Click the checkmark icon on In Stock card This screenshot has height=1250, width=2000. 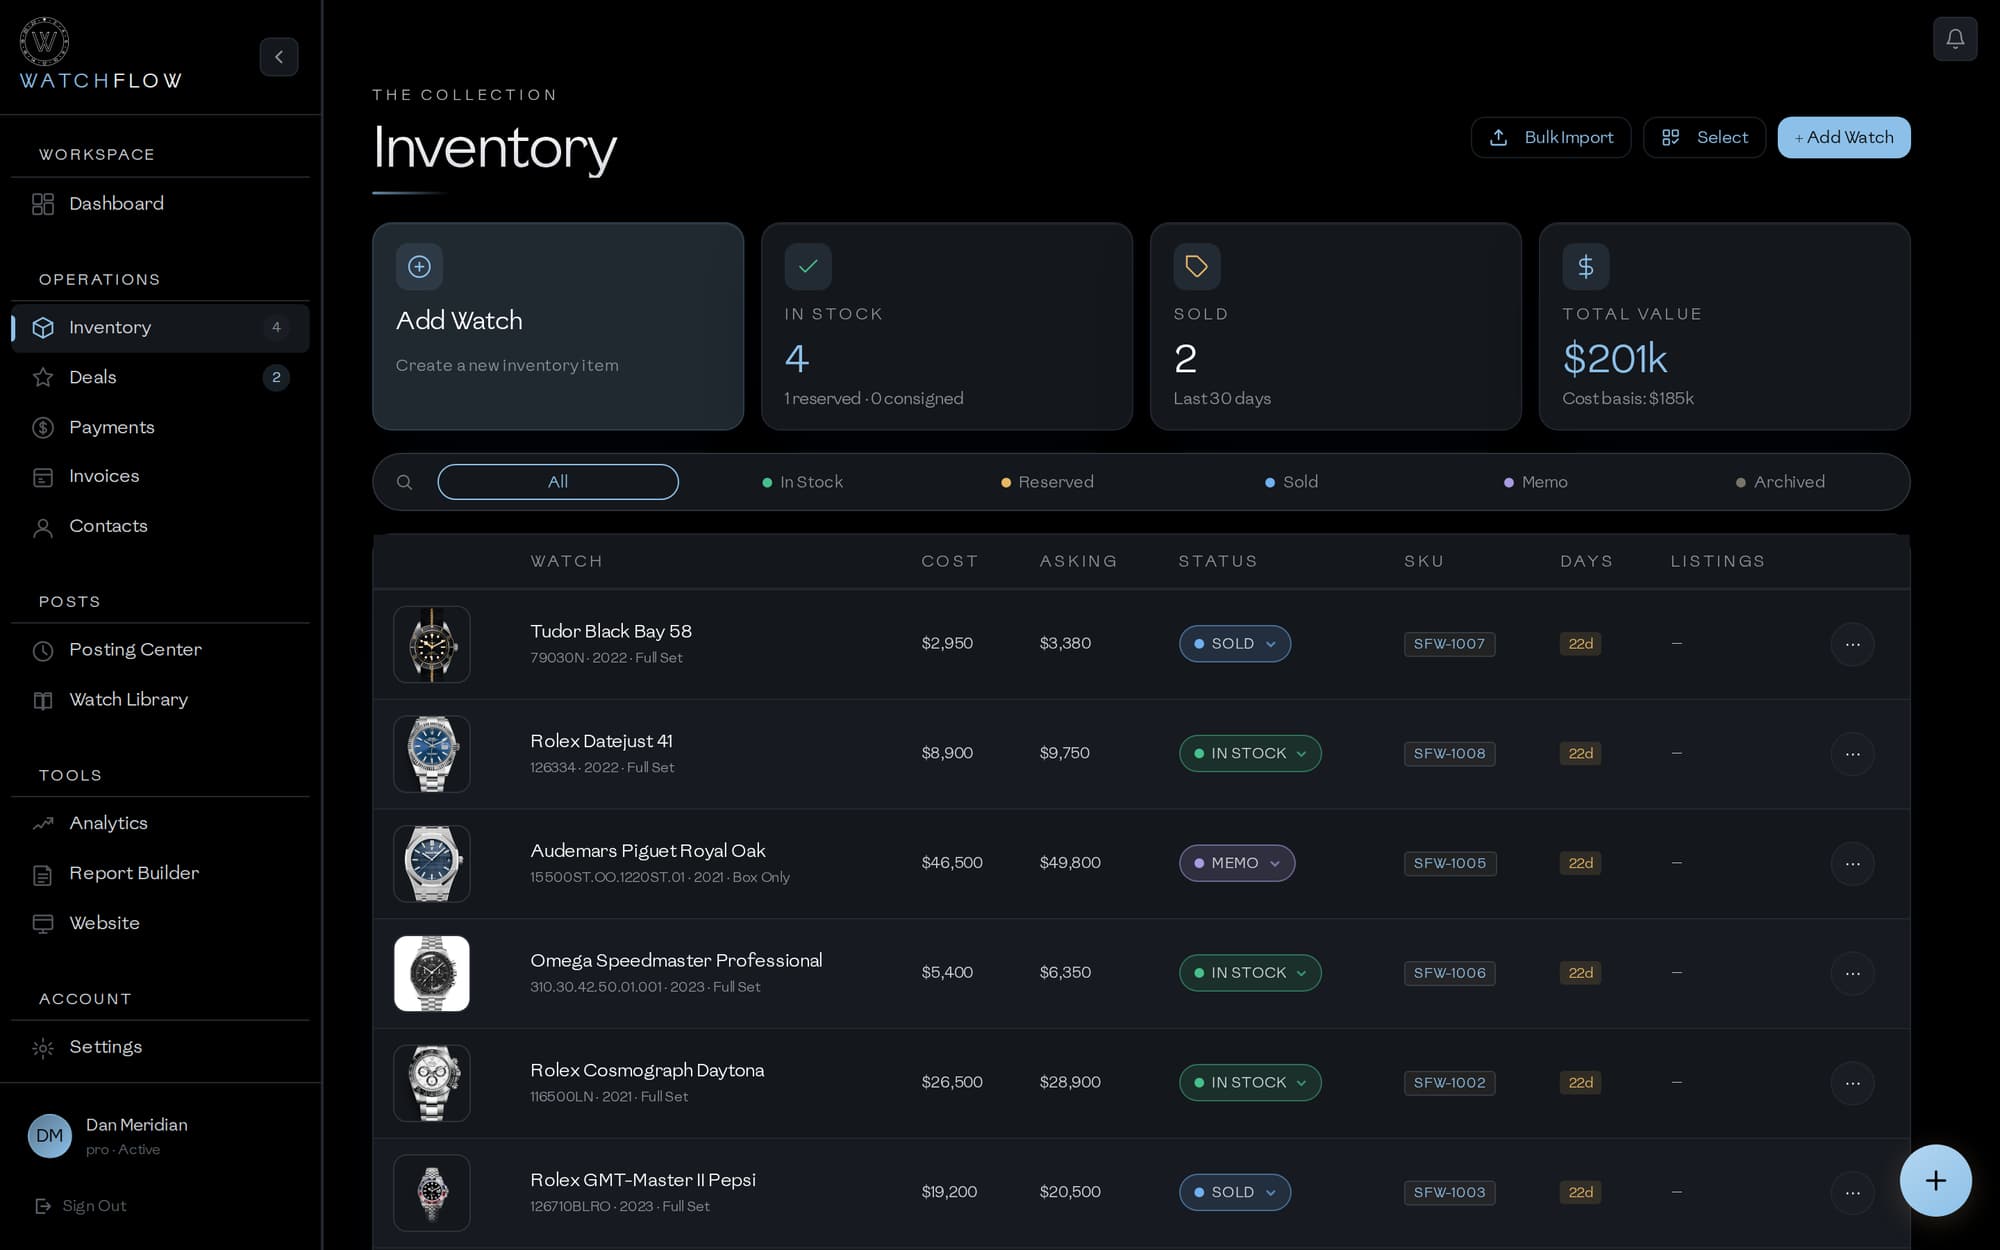[808, 267]
